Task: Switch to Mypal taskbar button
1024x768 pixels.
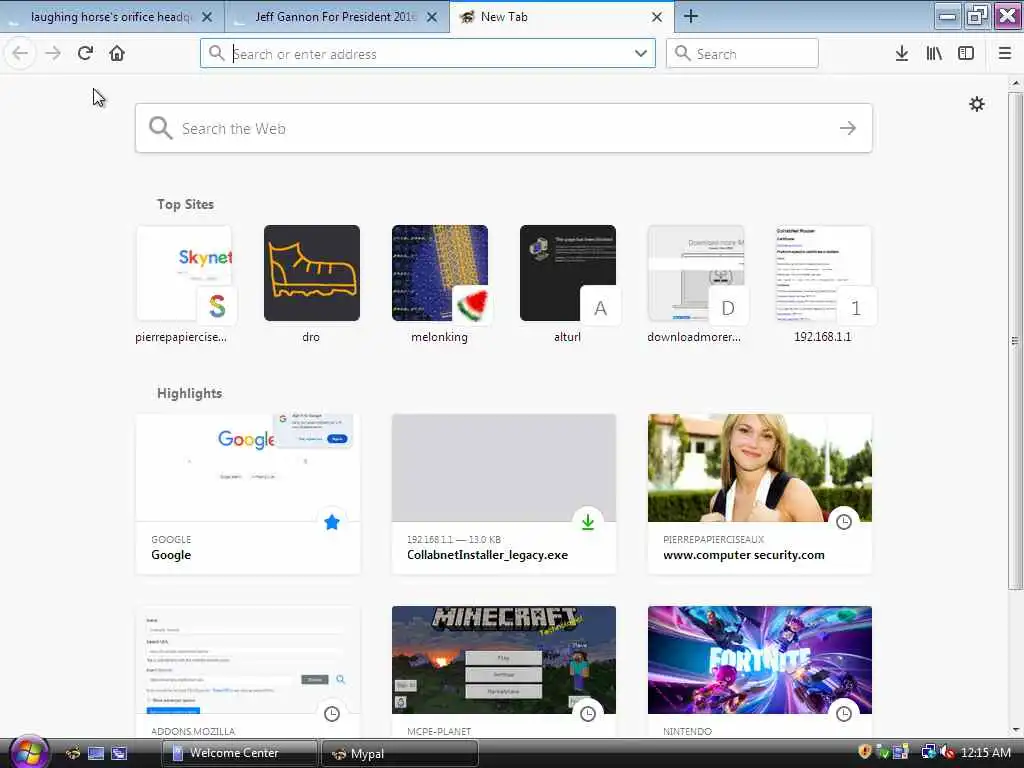Action: [x=400, y=753]
